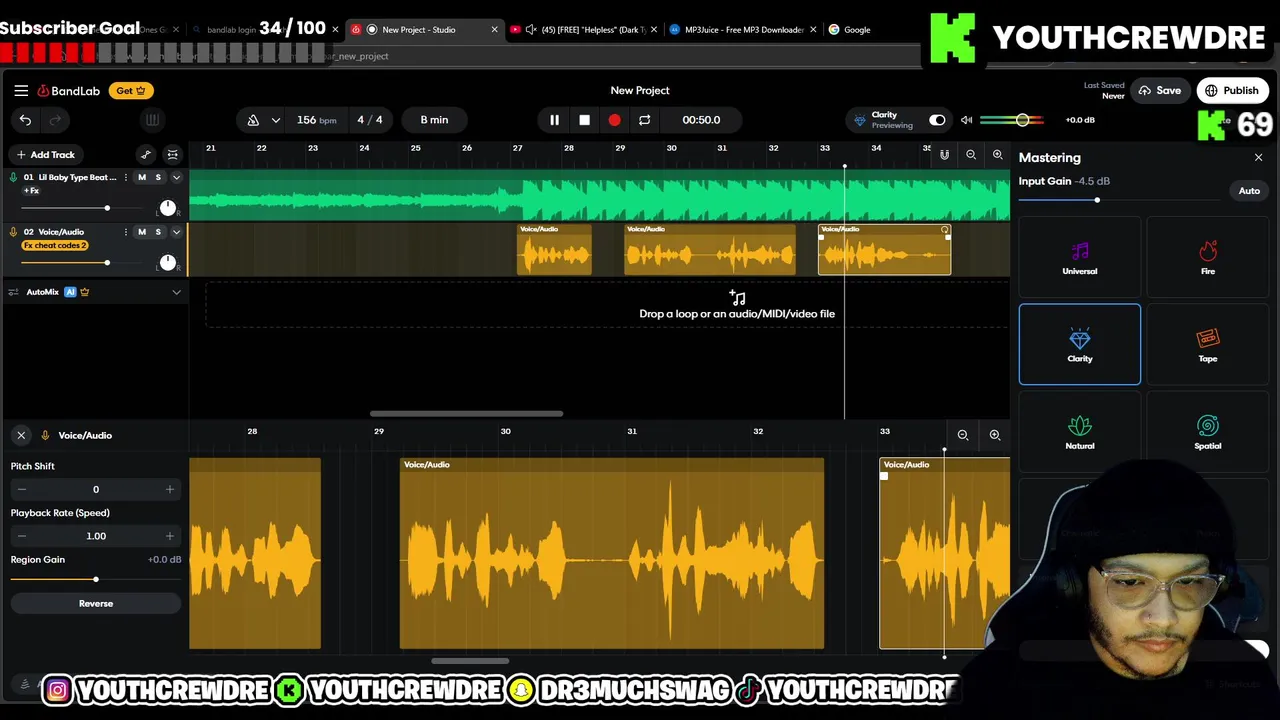Image resolution: width=1280 pixels, height=720 pixels.
Task: Open Voice/Audio track three-dot menu
Action: tap(125, 232)
